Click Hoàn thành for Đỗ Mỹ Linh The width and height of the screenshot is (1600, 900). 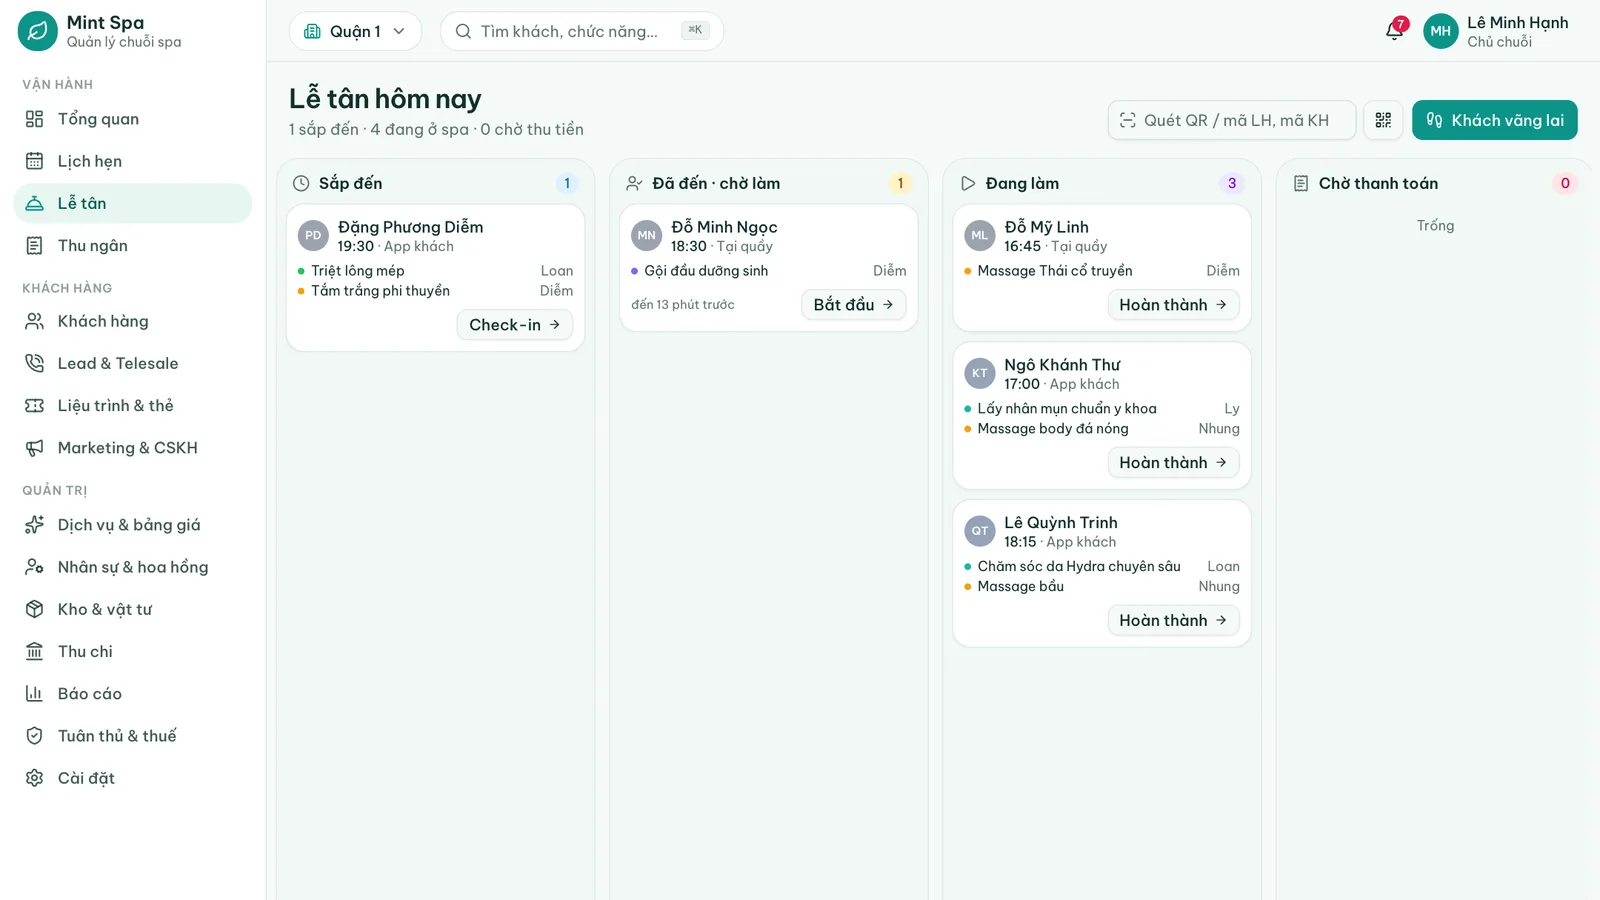[1173, 305]
